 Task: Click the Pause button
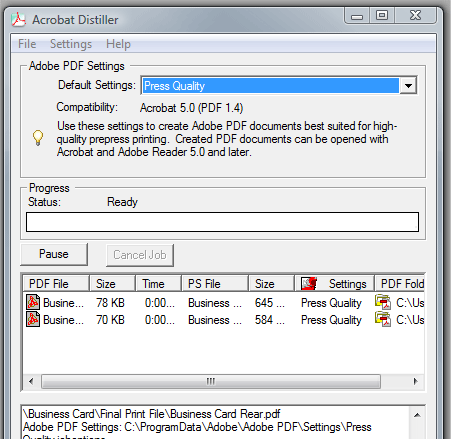coord(54,254)
